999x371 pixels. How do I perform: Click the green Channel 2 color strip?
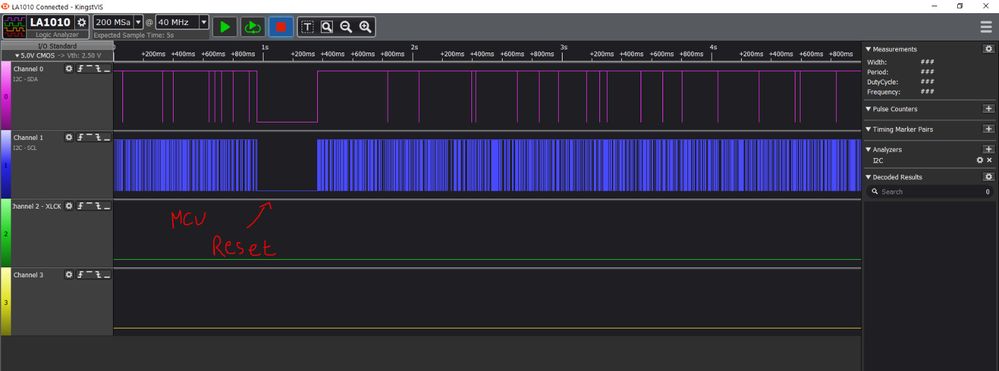[x=6, y=233]
